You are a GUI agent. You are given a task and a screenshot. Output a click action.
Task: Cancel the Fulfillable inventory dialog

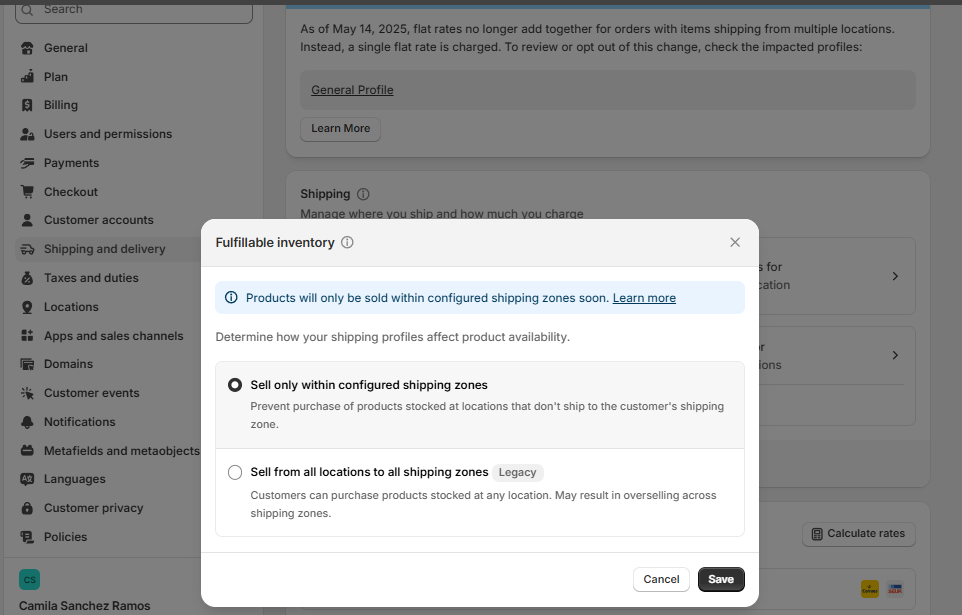pos(661,579)
